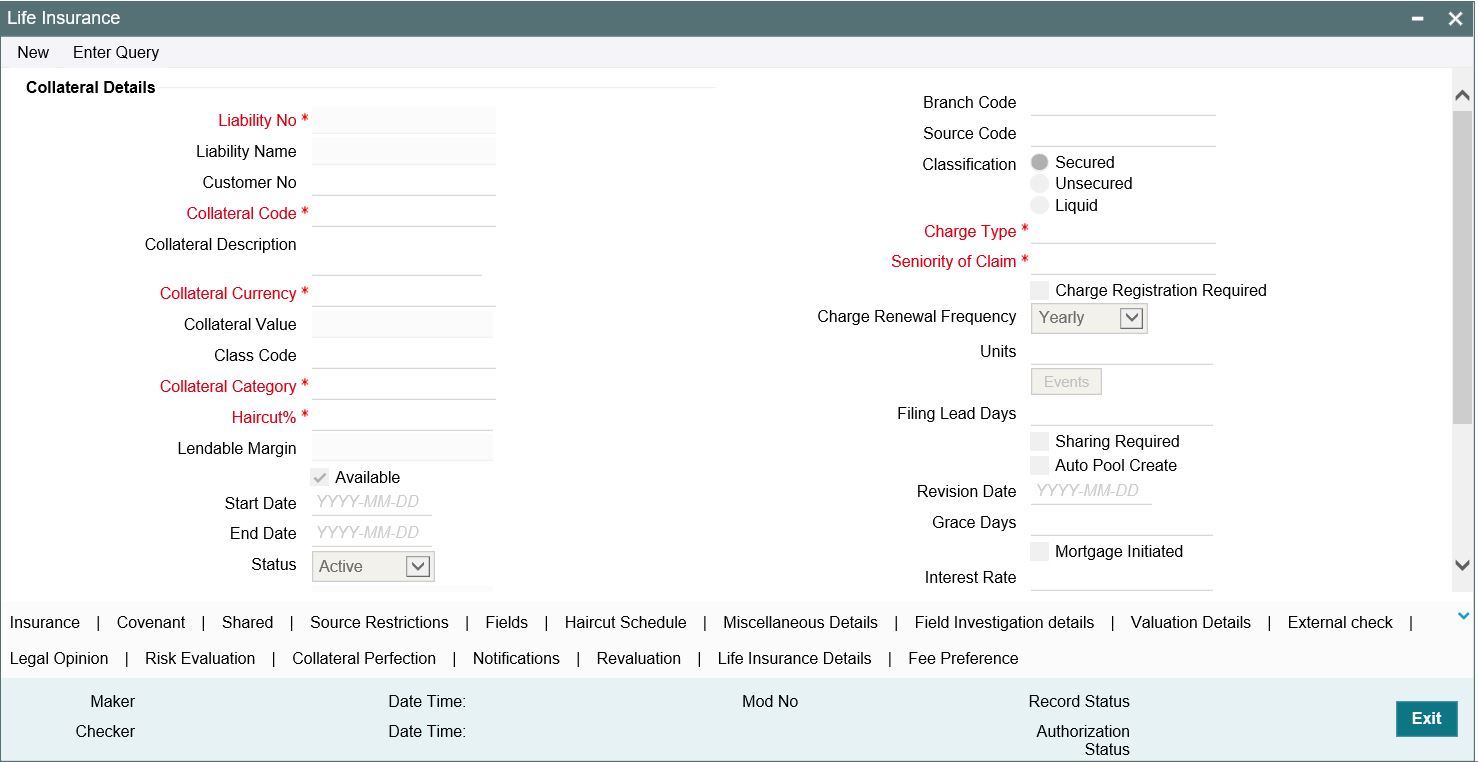Select the Secured classification option
This screenshot has width=1478, height=762.
point(1040,162)
